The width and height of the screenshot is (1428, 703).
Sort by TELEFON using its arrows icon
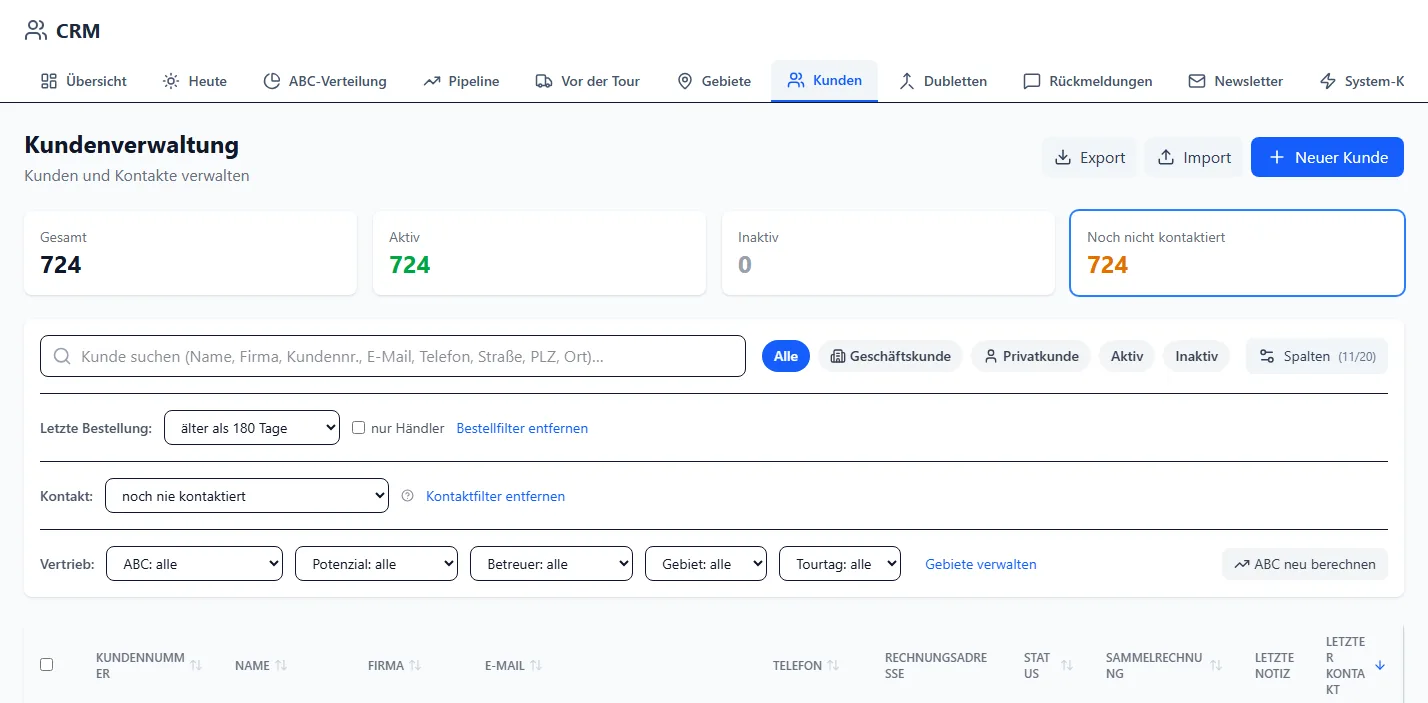pyautogui.click(x=833, y=665)
